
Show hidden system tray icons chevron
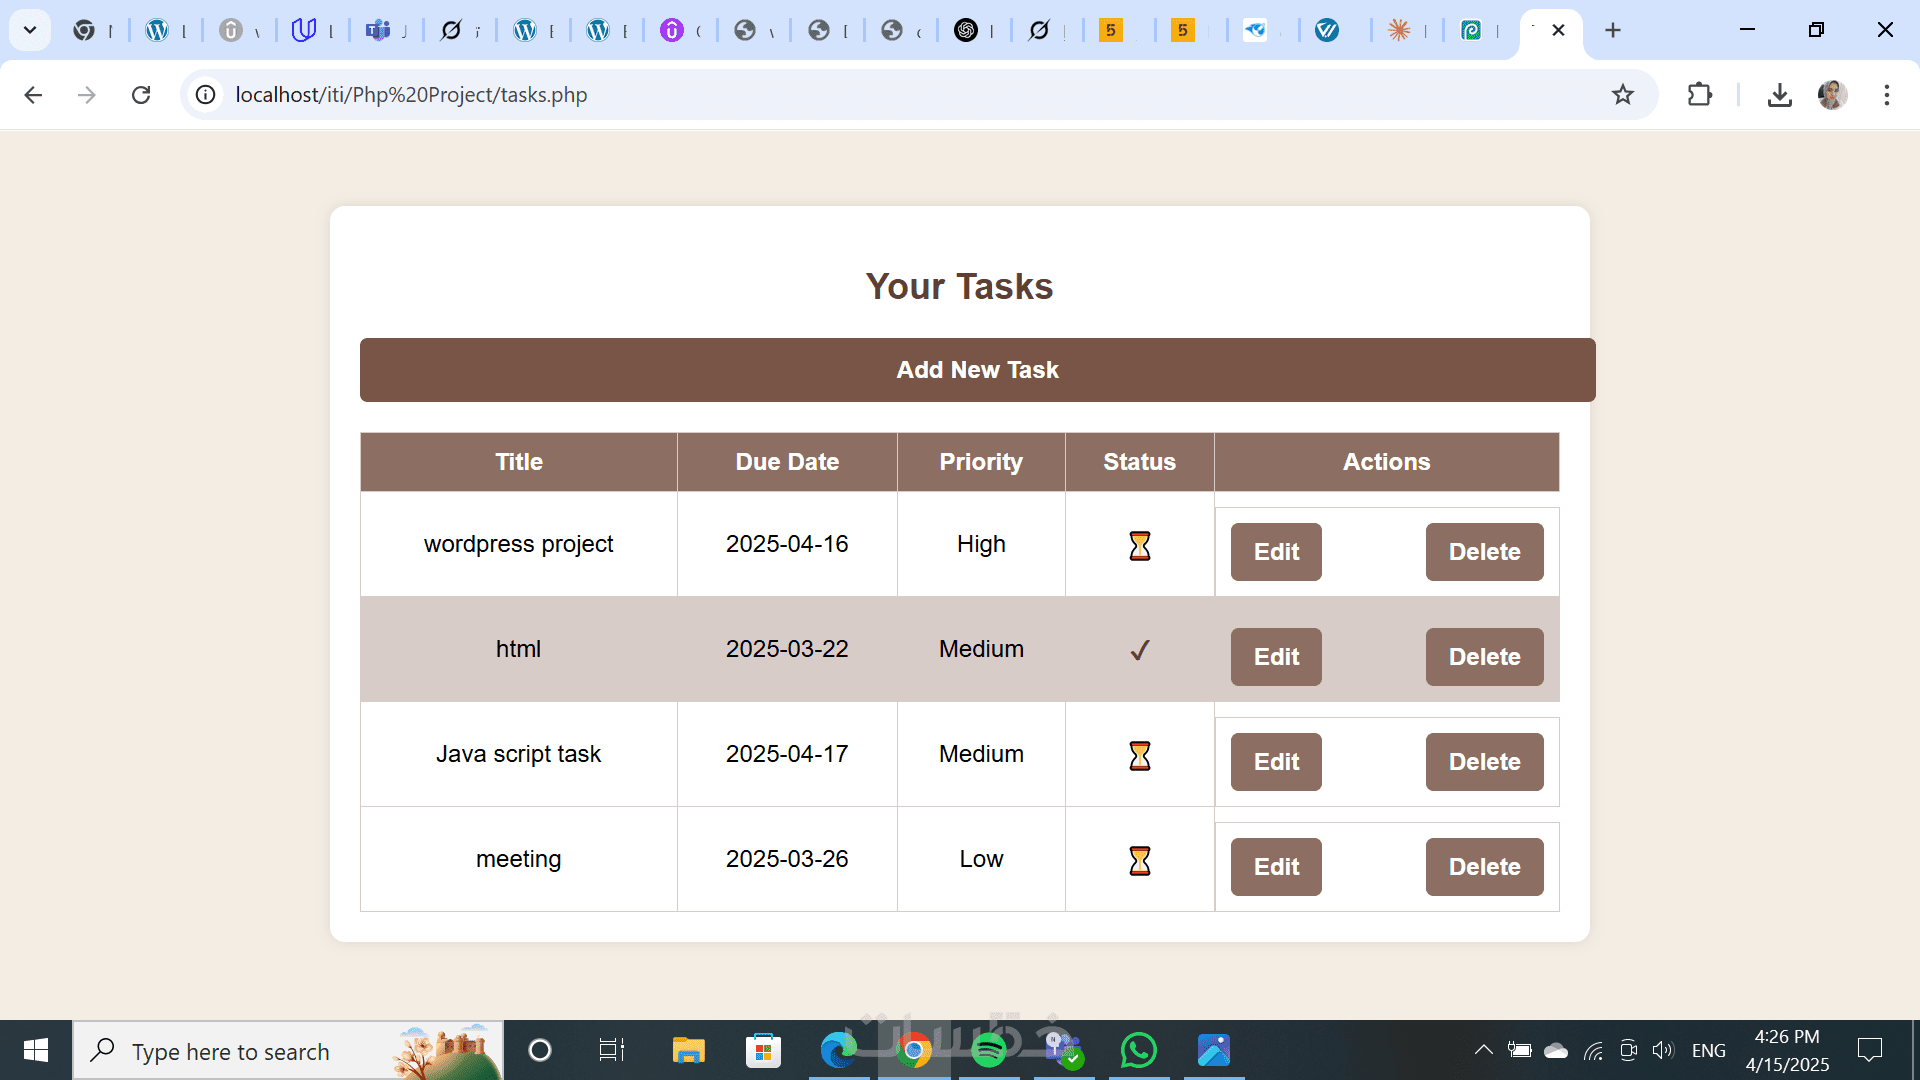click(1483, 1050)
